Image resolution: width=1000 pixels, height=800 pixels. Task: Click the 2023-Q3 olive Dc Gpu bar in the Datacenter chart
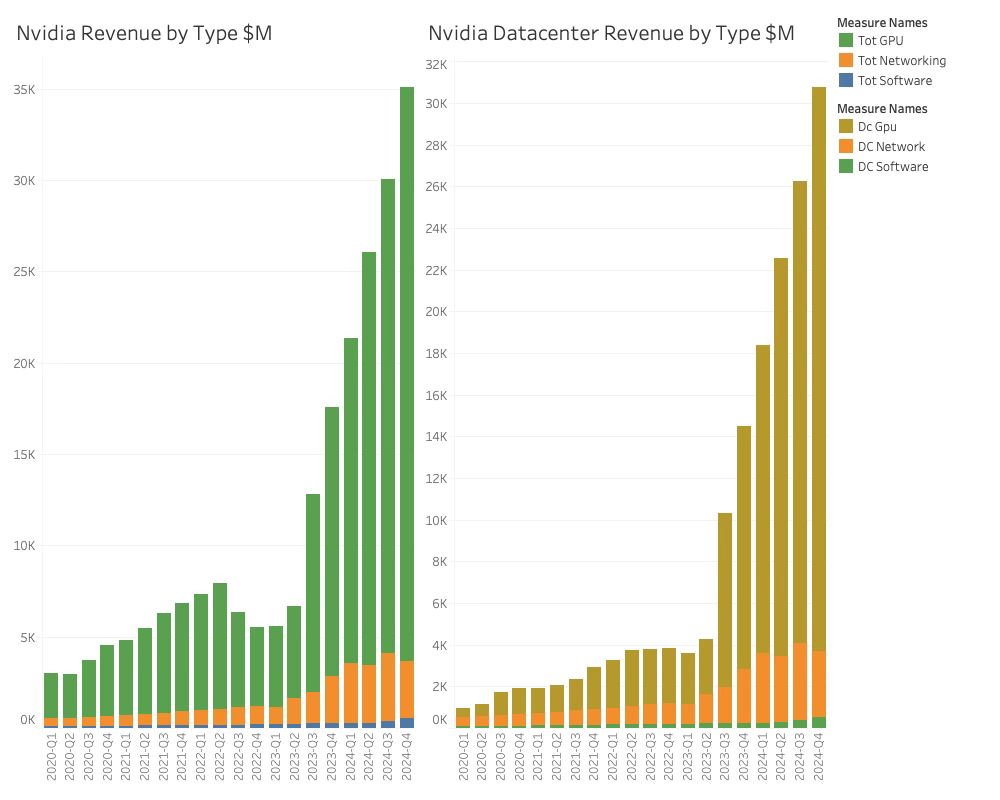pyautogui.click(x=725, y=600)
